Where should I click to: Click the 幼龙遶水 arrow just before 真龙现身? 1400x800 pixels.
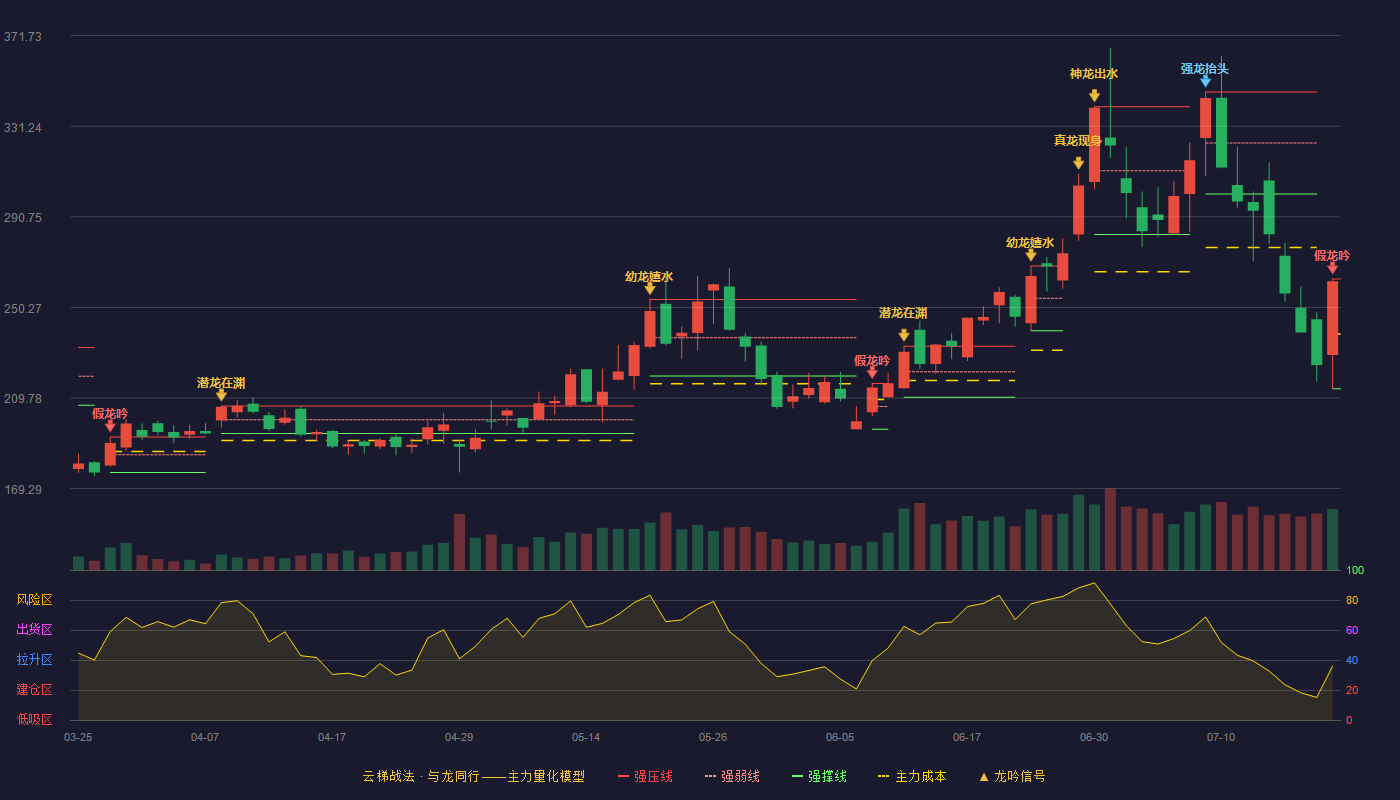point(1030,255)
